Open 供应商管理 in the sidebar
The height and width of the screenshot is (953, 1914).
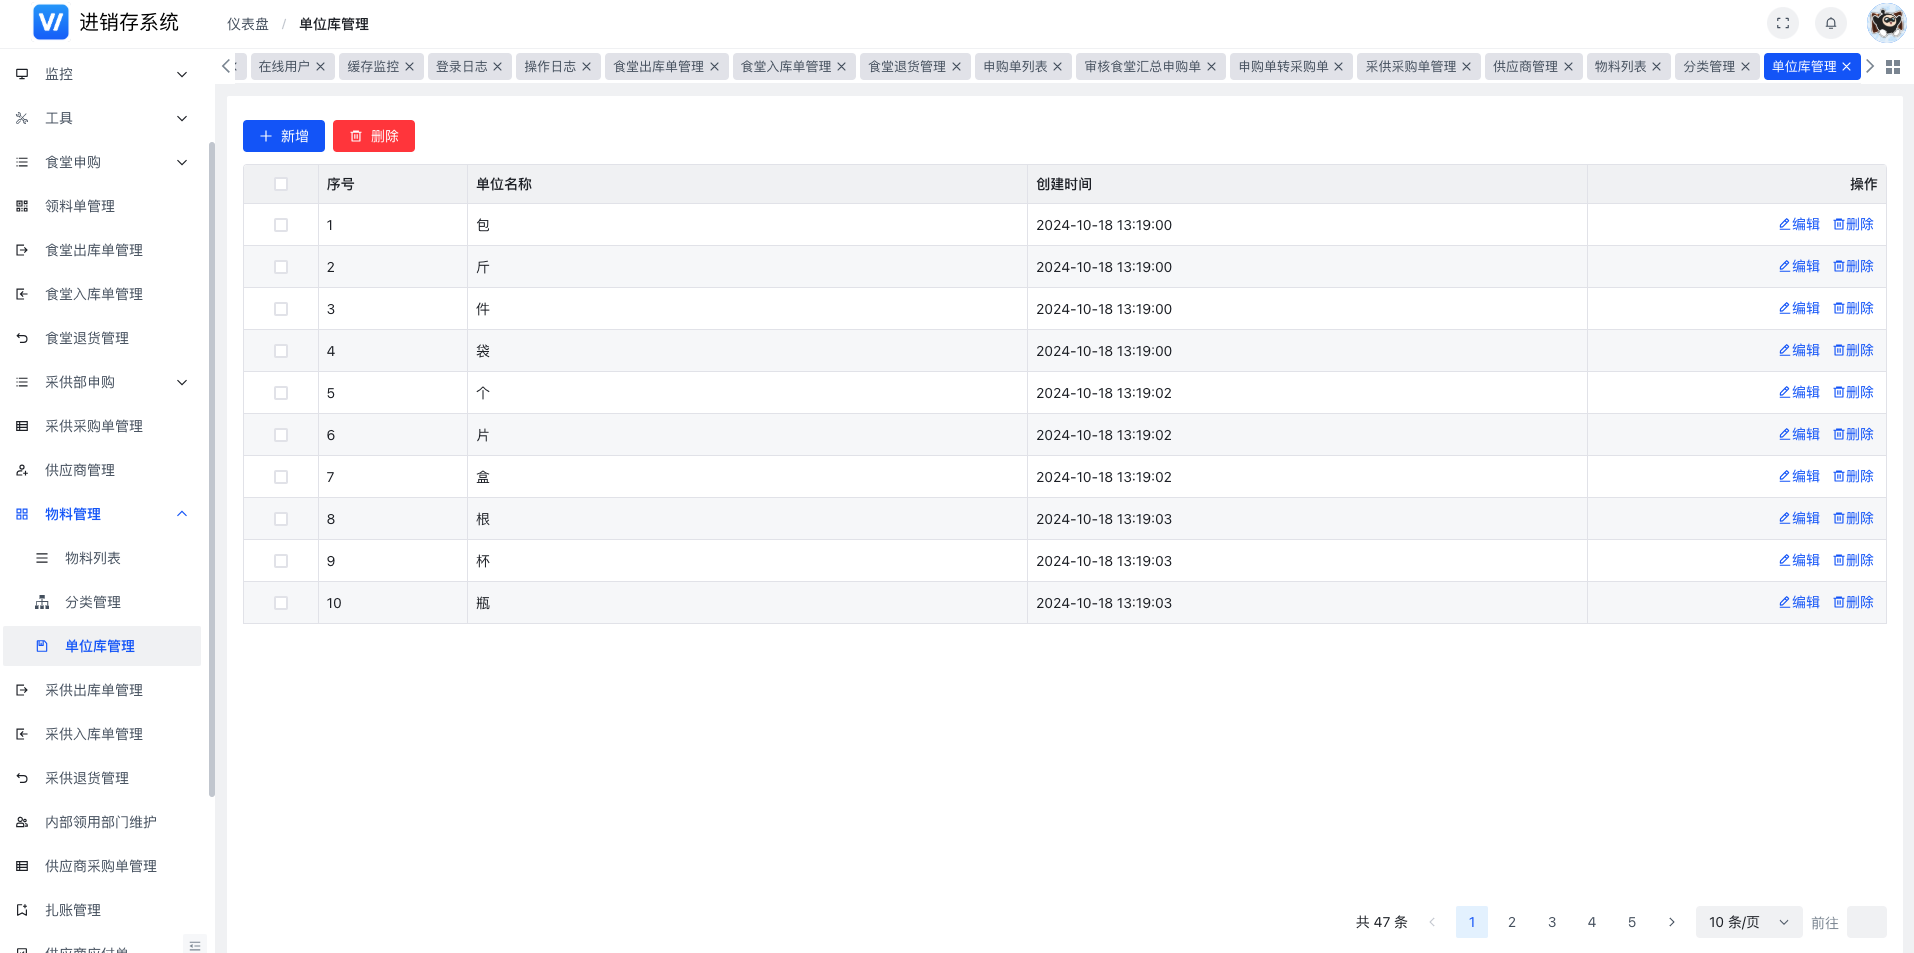click(102, 470)
